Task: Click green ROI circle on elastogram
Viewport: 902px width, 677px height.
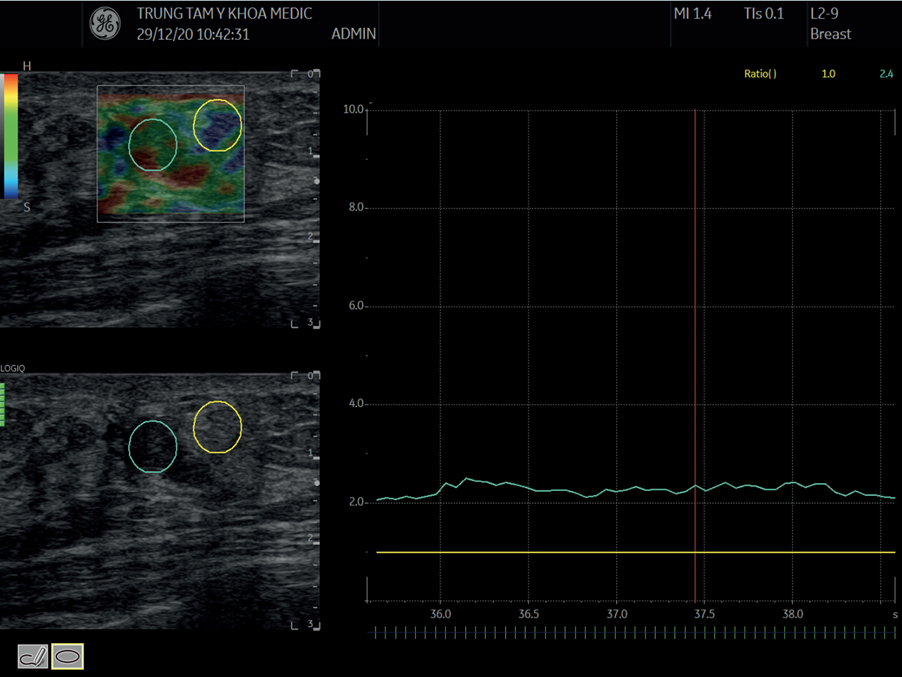Action: tap(153, 144)
